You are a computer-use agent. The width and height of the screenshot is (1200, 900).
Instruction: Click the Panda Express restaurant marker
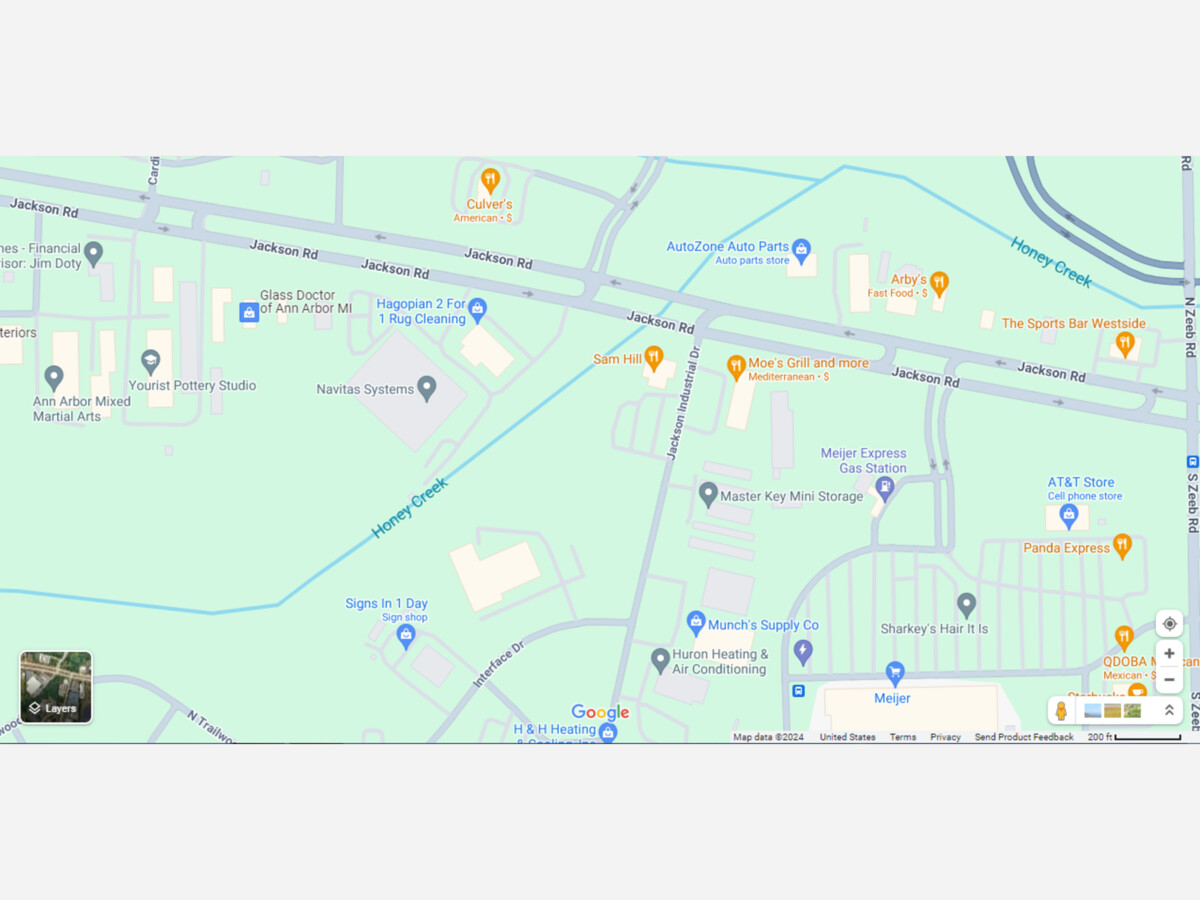point(1122,546)
